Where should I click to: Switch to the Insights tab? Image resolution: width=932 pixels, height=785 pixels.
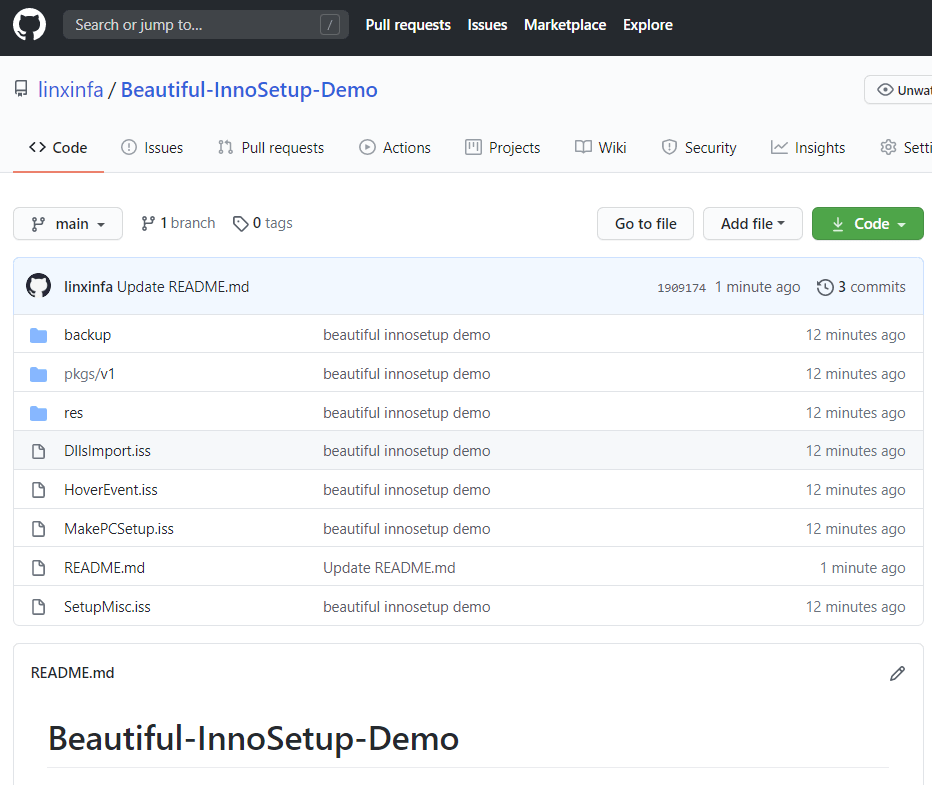coord(807,147)
